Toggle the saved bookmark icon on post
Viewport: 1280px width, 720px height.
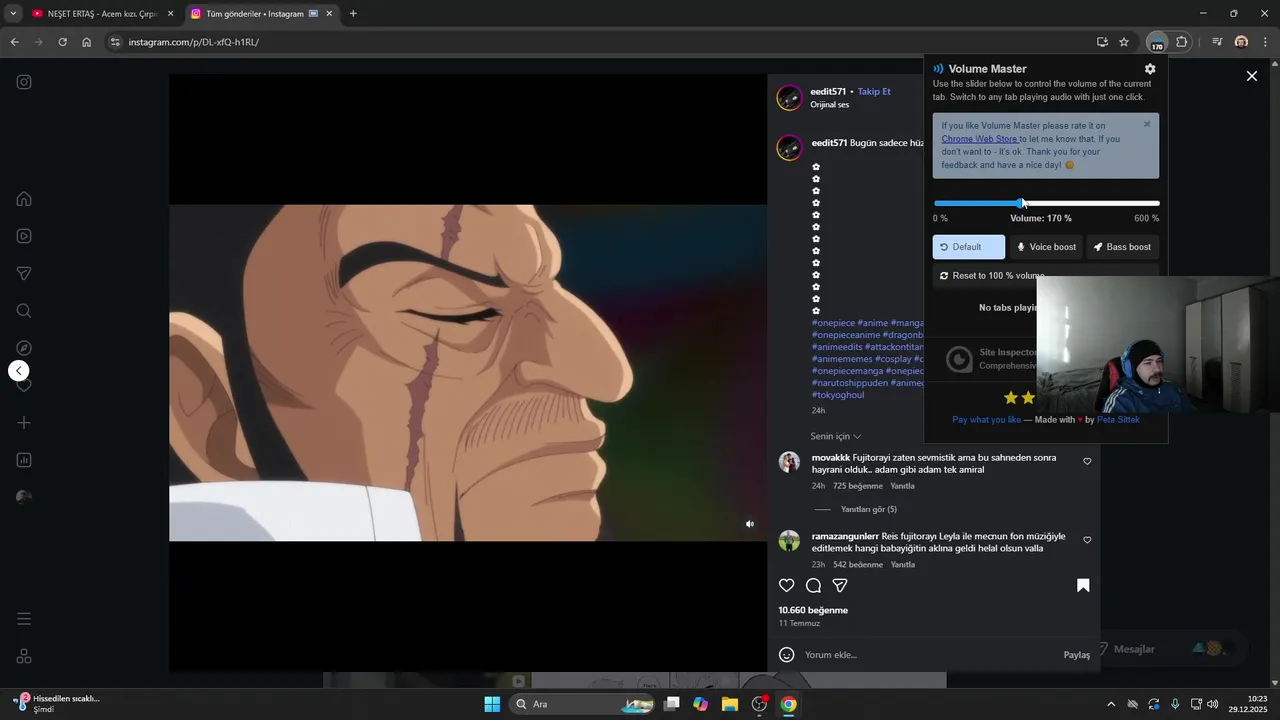click(1083, 586)
